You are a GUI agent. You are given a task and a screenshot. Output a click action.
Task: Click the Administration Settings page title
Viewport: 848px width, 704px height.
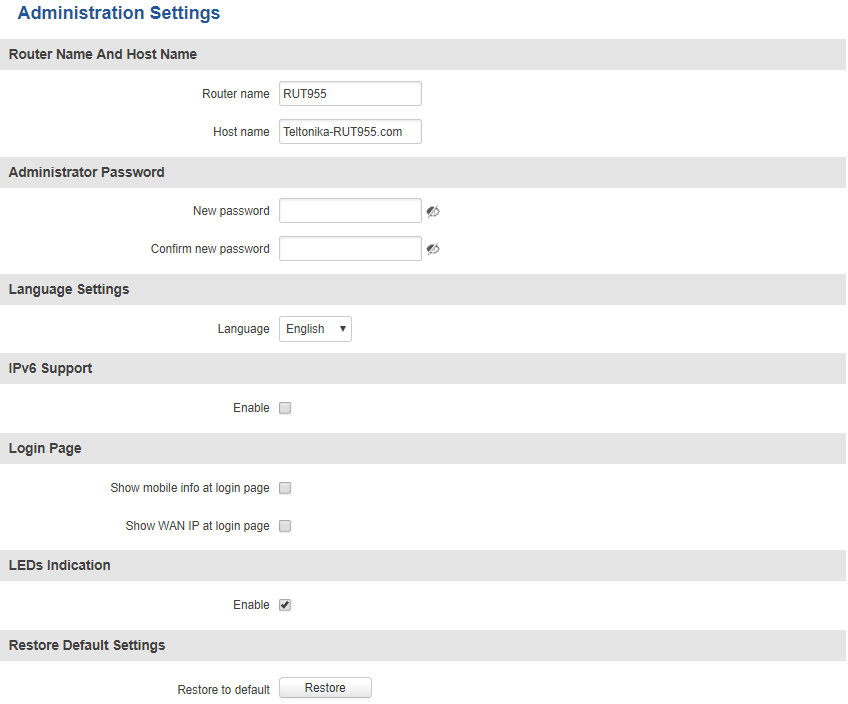(119, 14)
